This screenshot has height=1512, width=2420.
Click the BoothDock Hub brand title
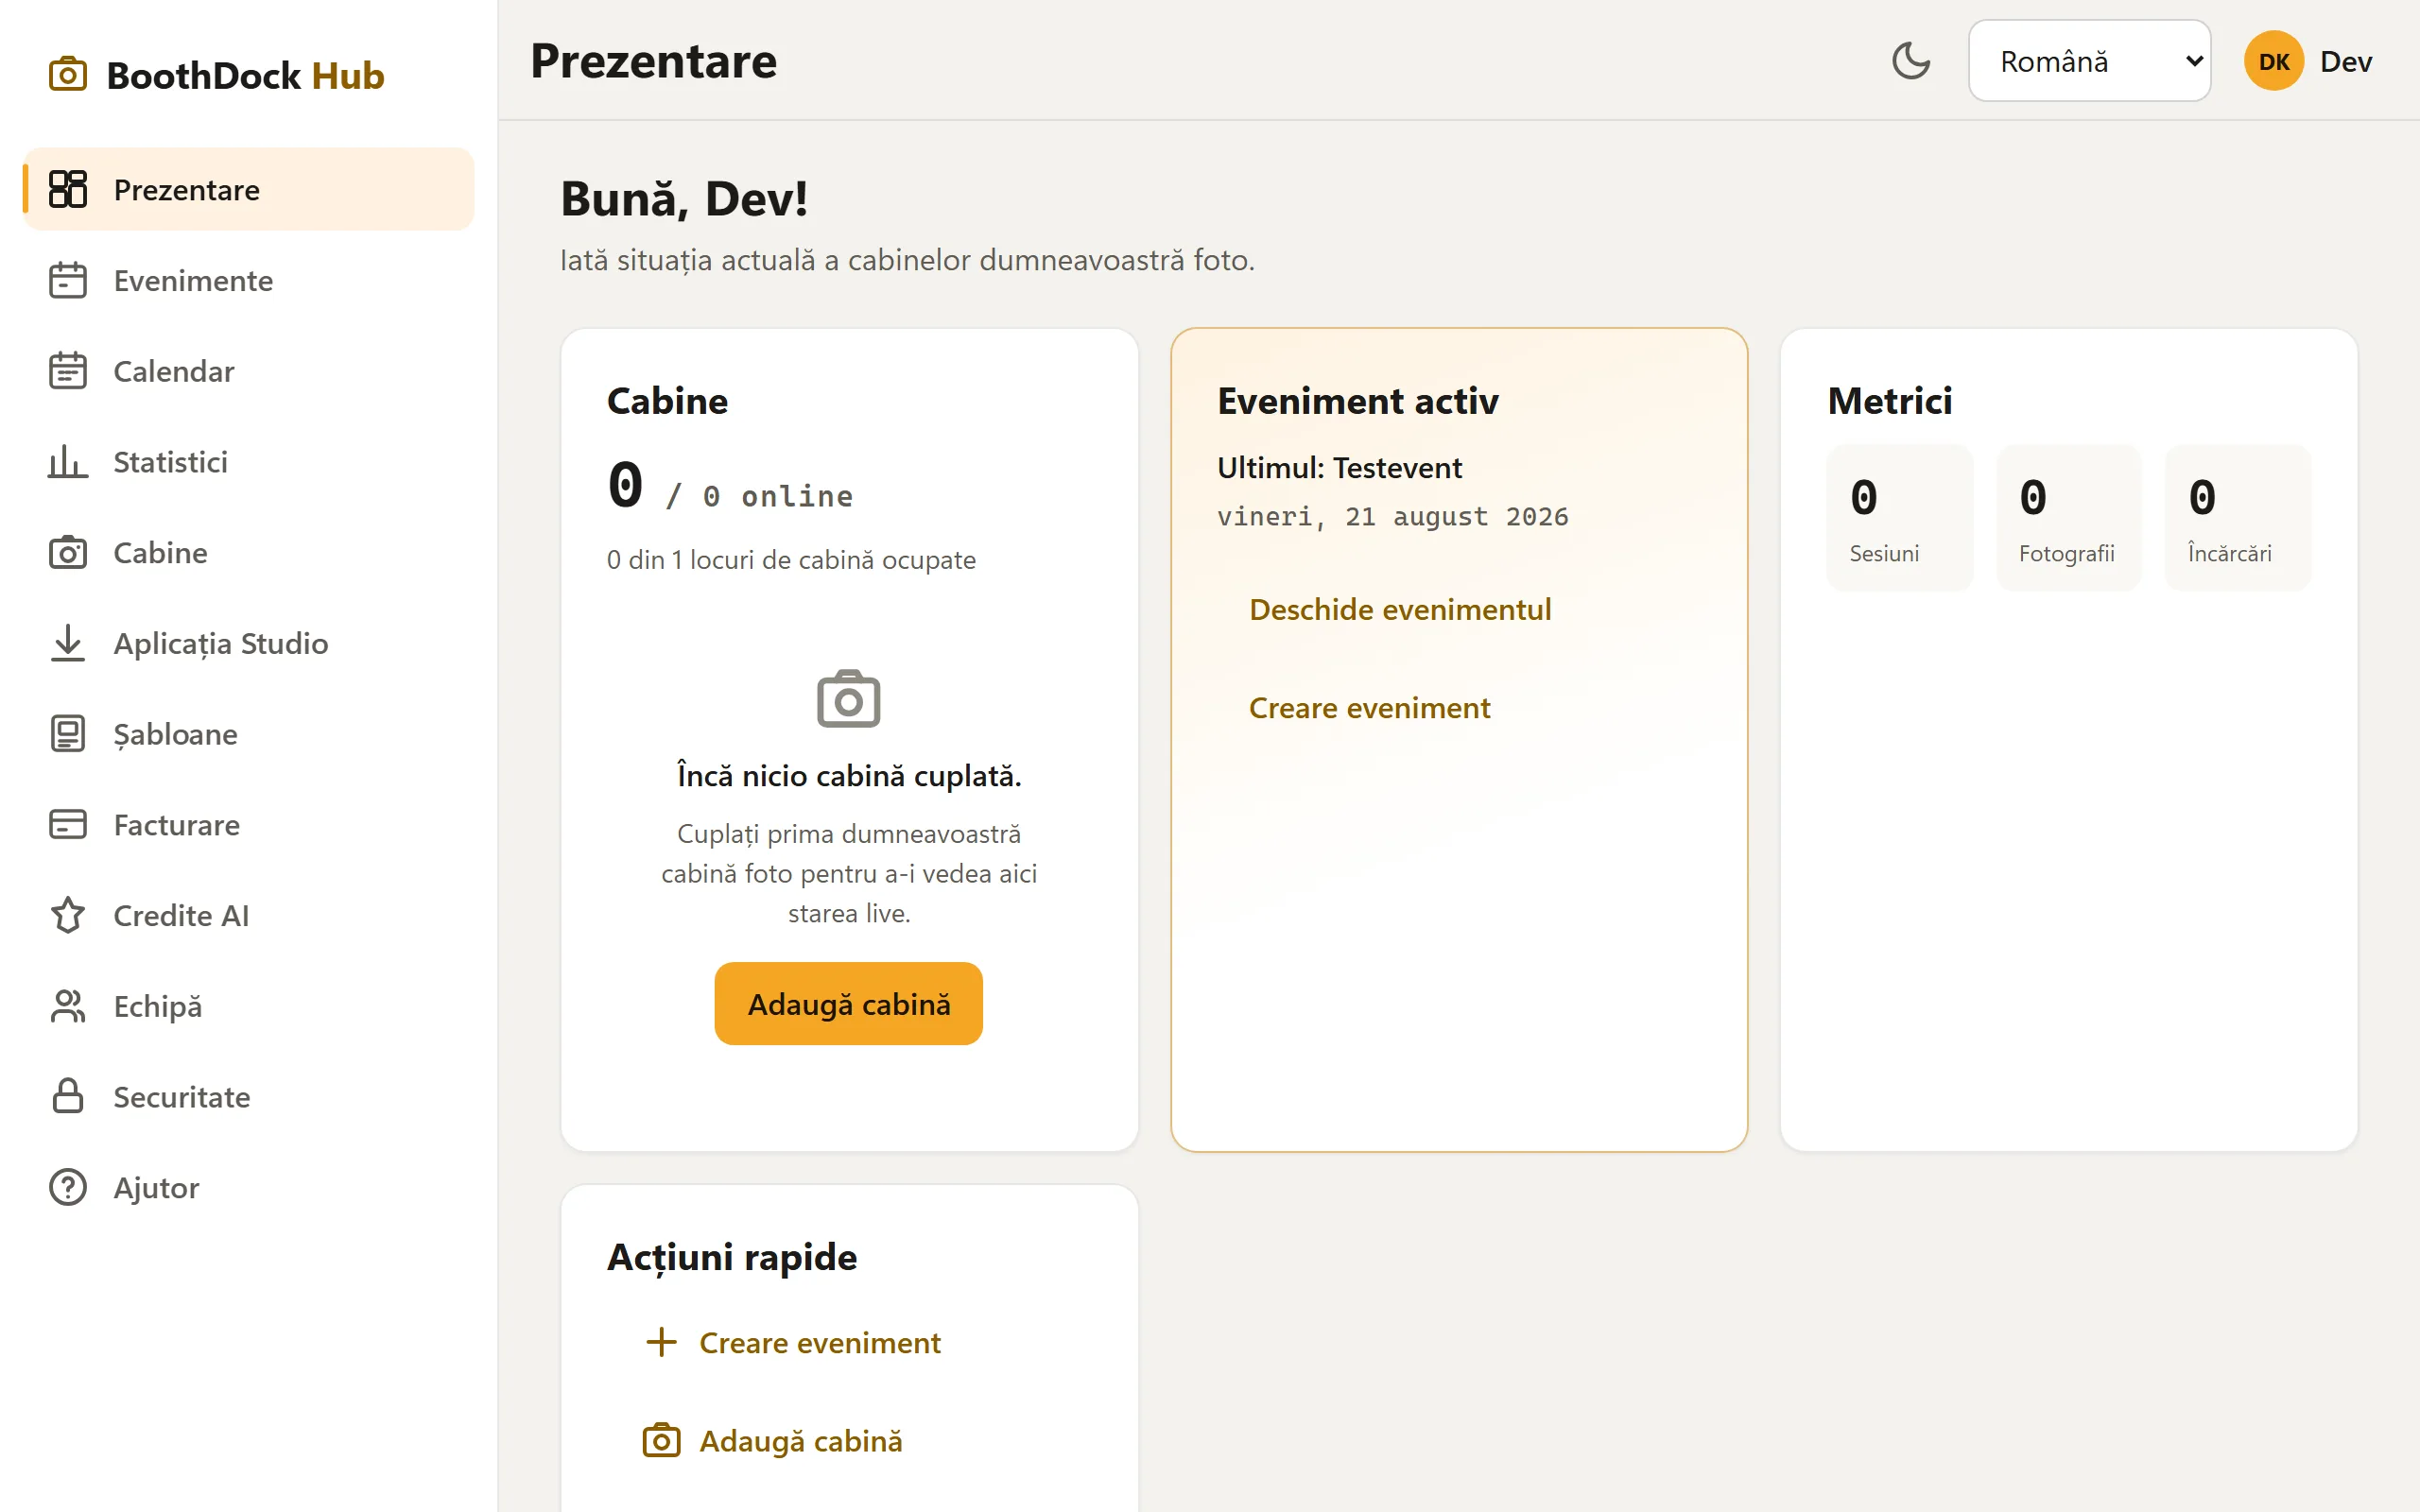coord(245,75)
